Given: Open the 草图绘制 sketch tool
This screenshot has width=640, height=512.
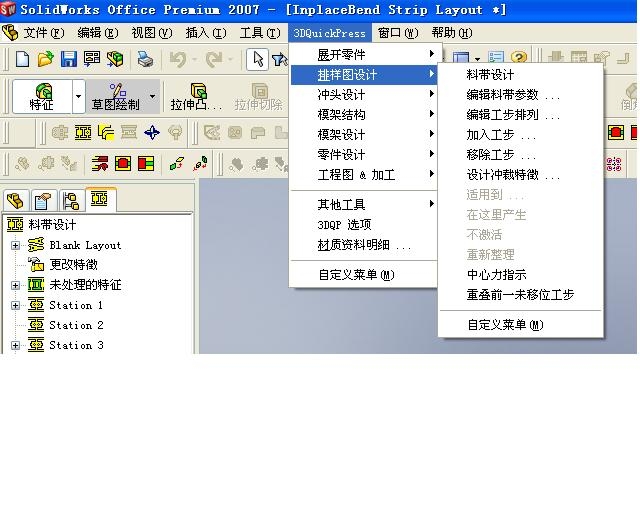Looking at the screenshot, I should tap(117, 97).
